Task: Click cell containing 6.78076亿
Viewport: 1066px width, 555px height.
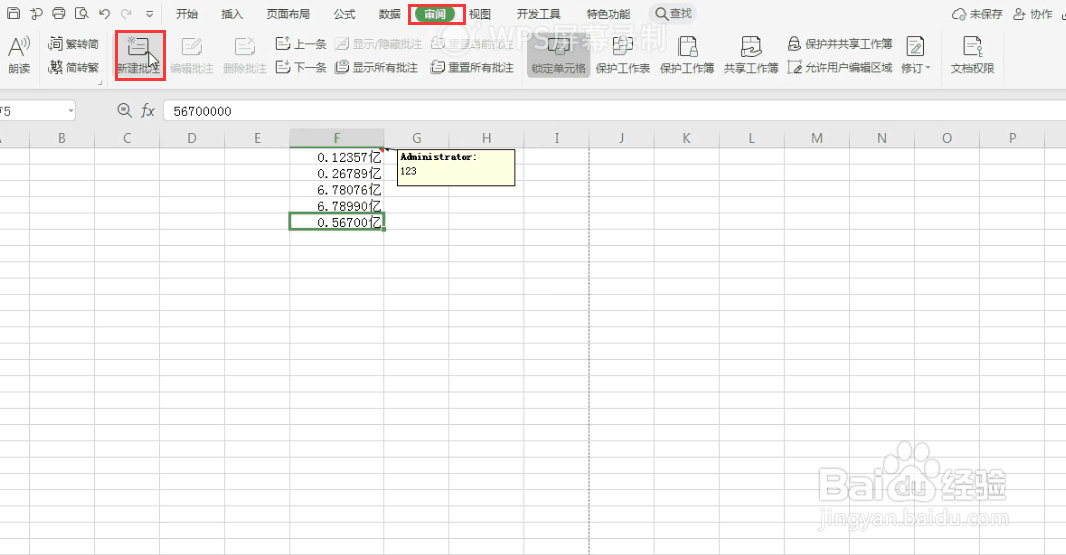Action: click(337, 190)
